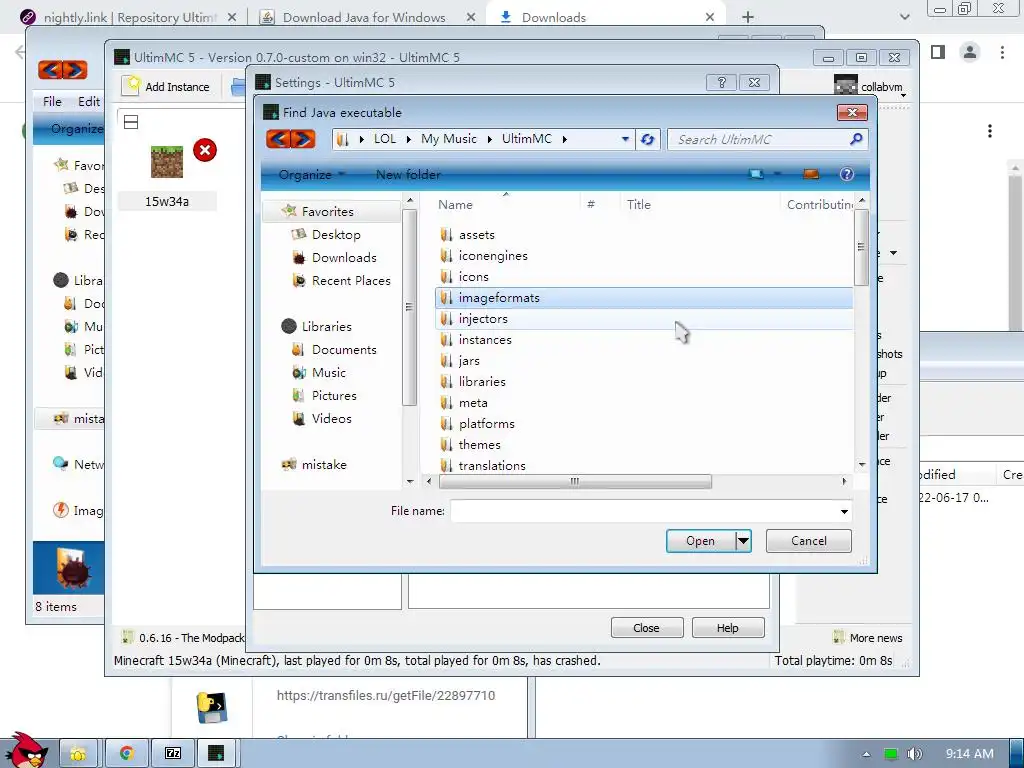Select Videos library in navigation pane
1024x768 pixels.
pyautogui.click(x=331, y=419)
